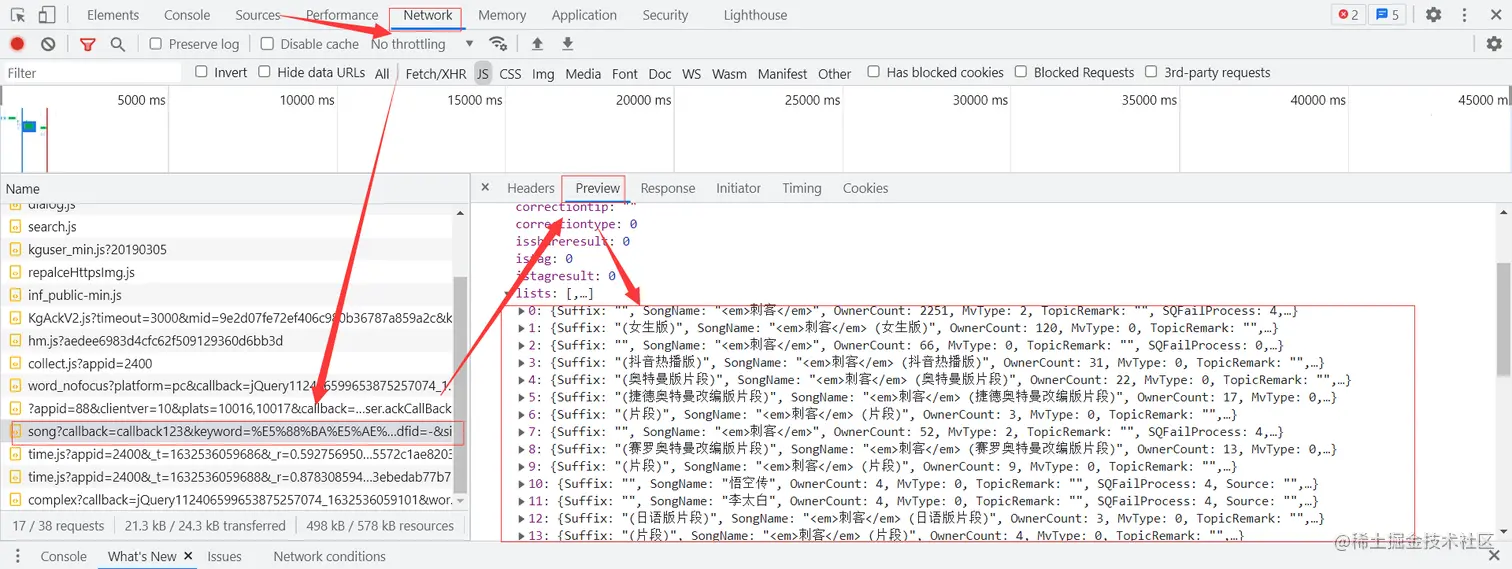Open DevTools settings gear
The width and height of the screenshot is (1512, 569).
pyautogui.click(x=1433, y=15)
